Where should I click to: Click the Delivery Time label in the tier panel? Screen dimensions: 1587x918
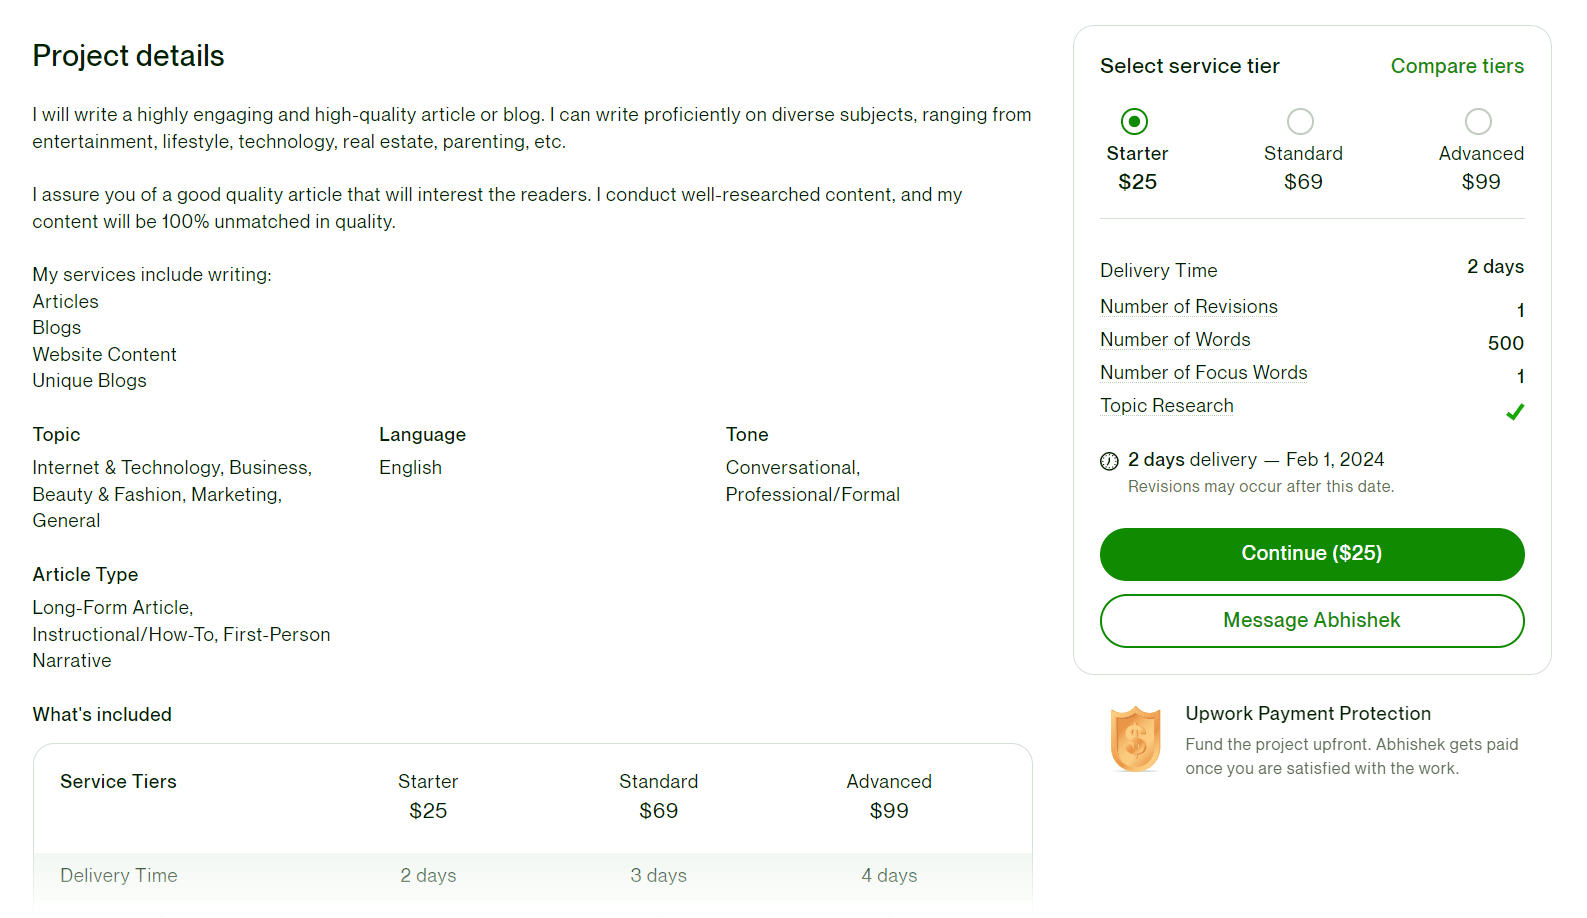click(x=1159, y=271)
